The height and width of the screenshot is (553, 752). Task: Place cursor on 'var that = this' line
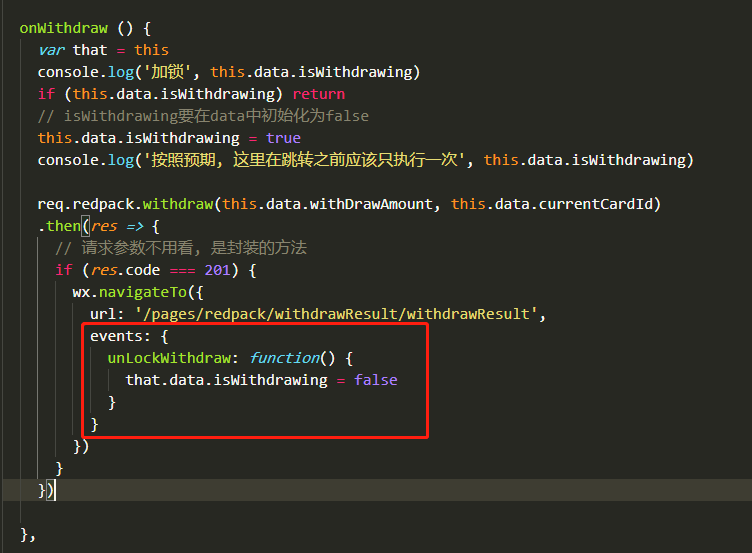pos(103,50)
